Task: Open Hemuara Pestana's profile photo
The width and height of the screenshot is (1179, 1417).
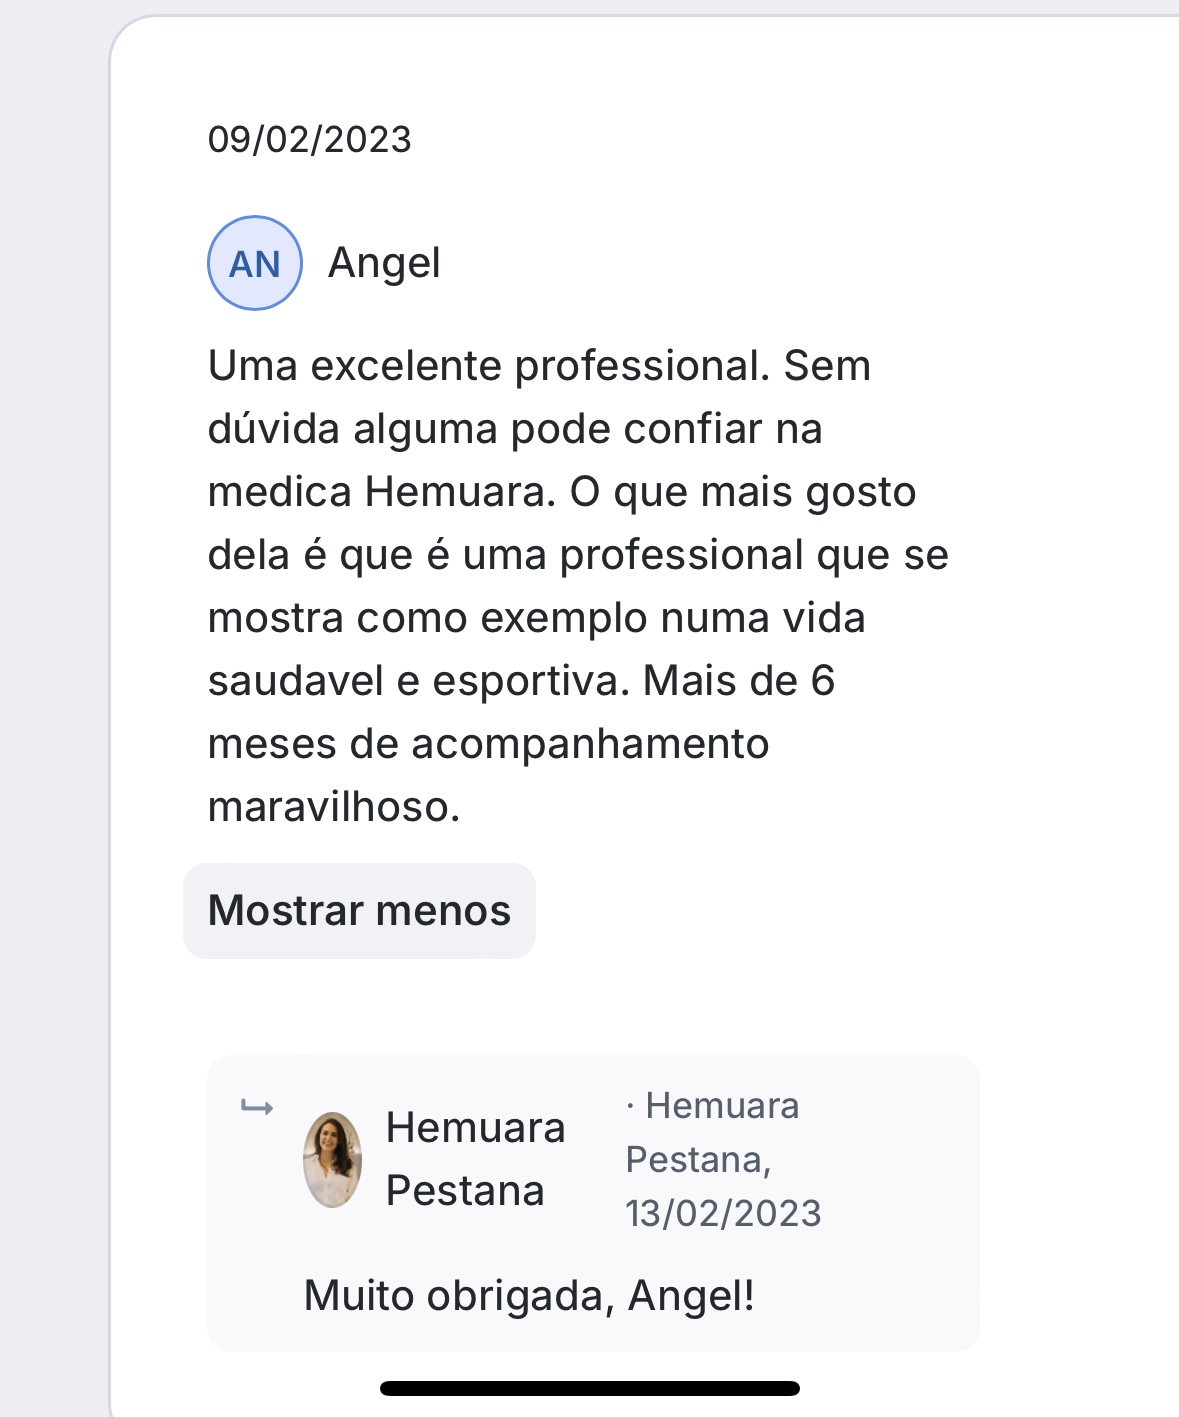Action: (332, 1159)
